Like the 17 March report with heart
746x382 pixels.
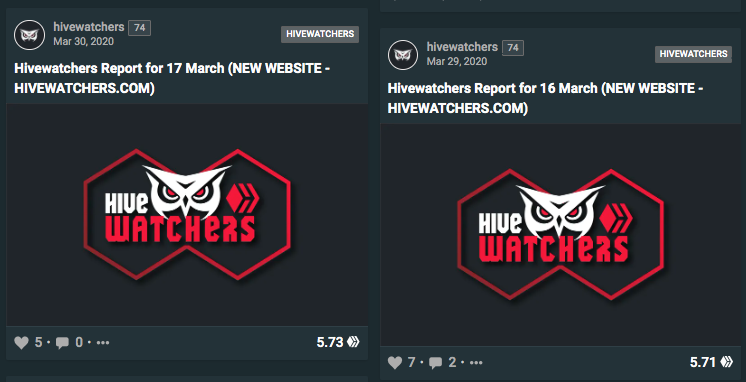[21, 343]
